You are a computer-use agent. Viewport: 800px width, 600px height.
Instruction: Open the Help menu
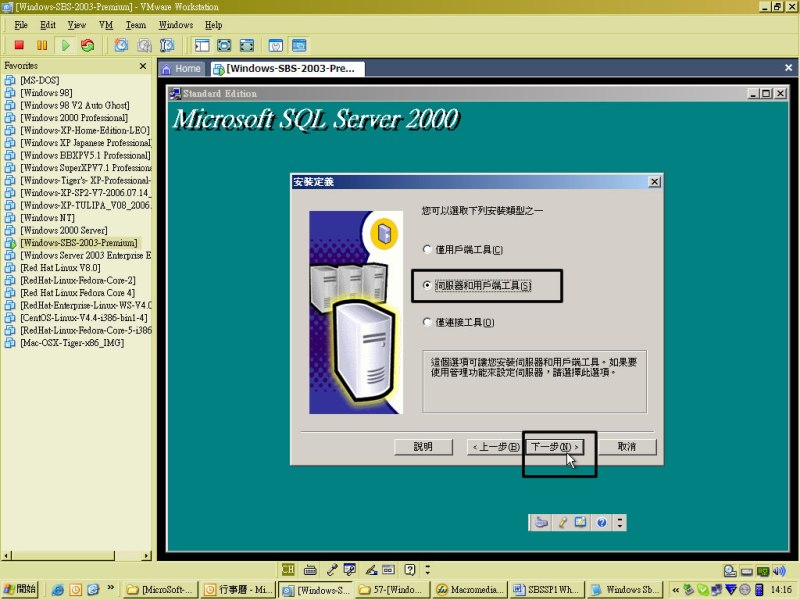coord(213,25)
